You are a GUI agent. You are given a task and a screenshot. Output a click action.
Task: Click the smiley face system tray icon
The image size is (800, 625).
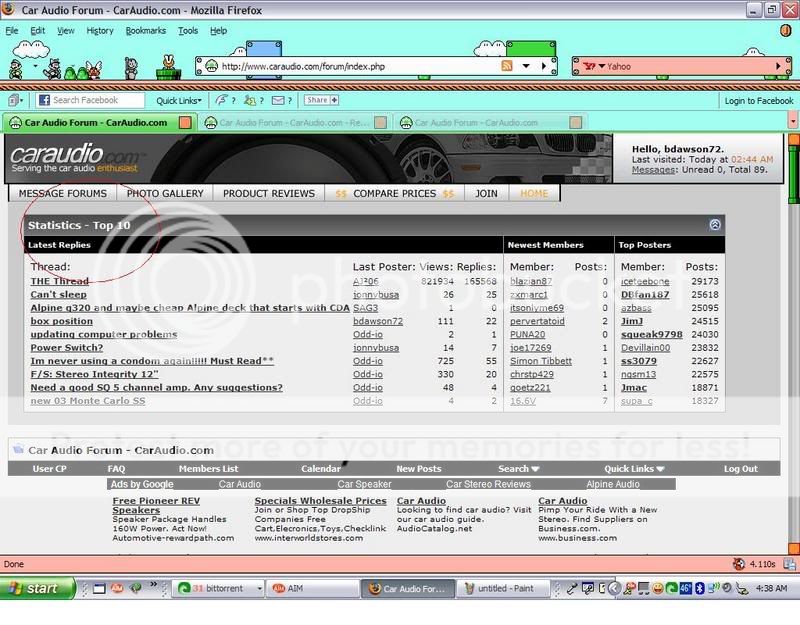658,588
